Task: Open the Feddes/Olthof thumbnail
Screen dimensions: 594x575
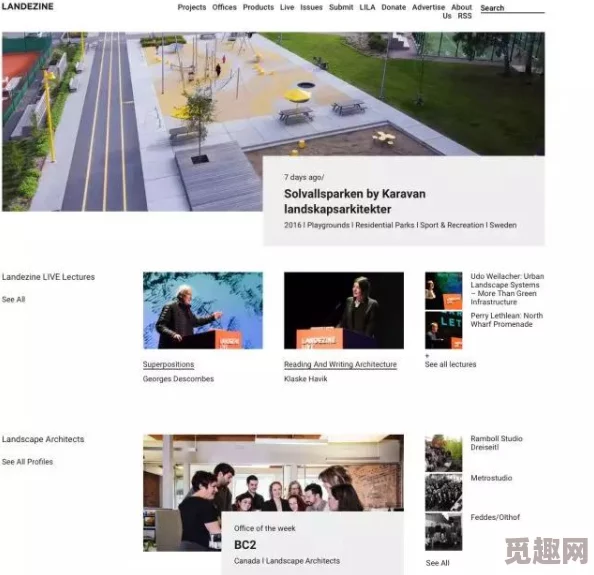Action: pos(443,532)
